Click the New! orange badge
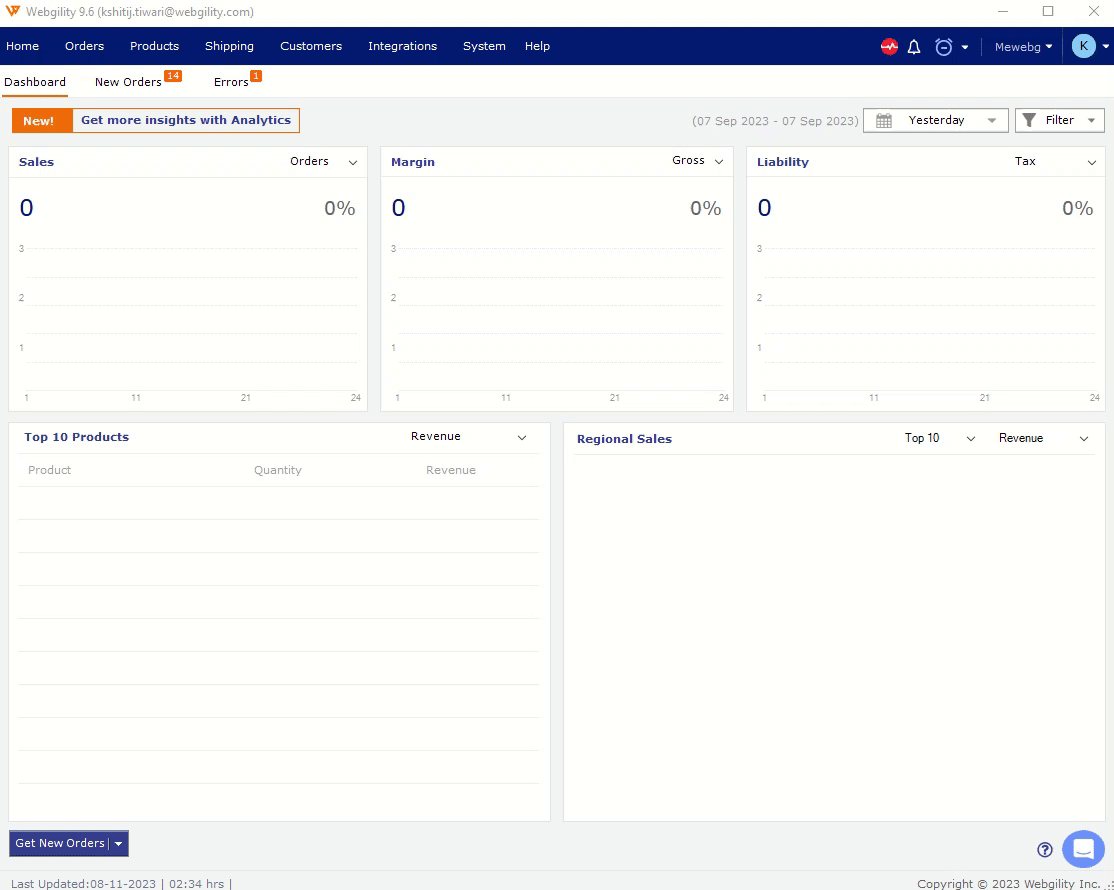1114x890 pixels. [x=42, y=121]
